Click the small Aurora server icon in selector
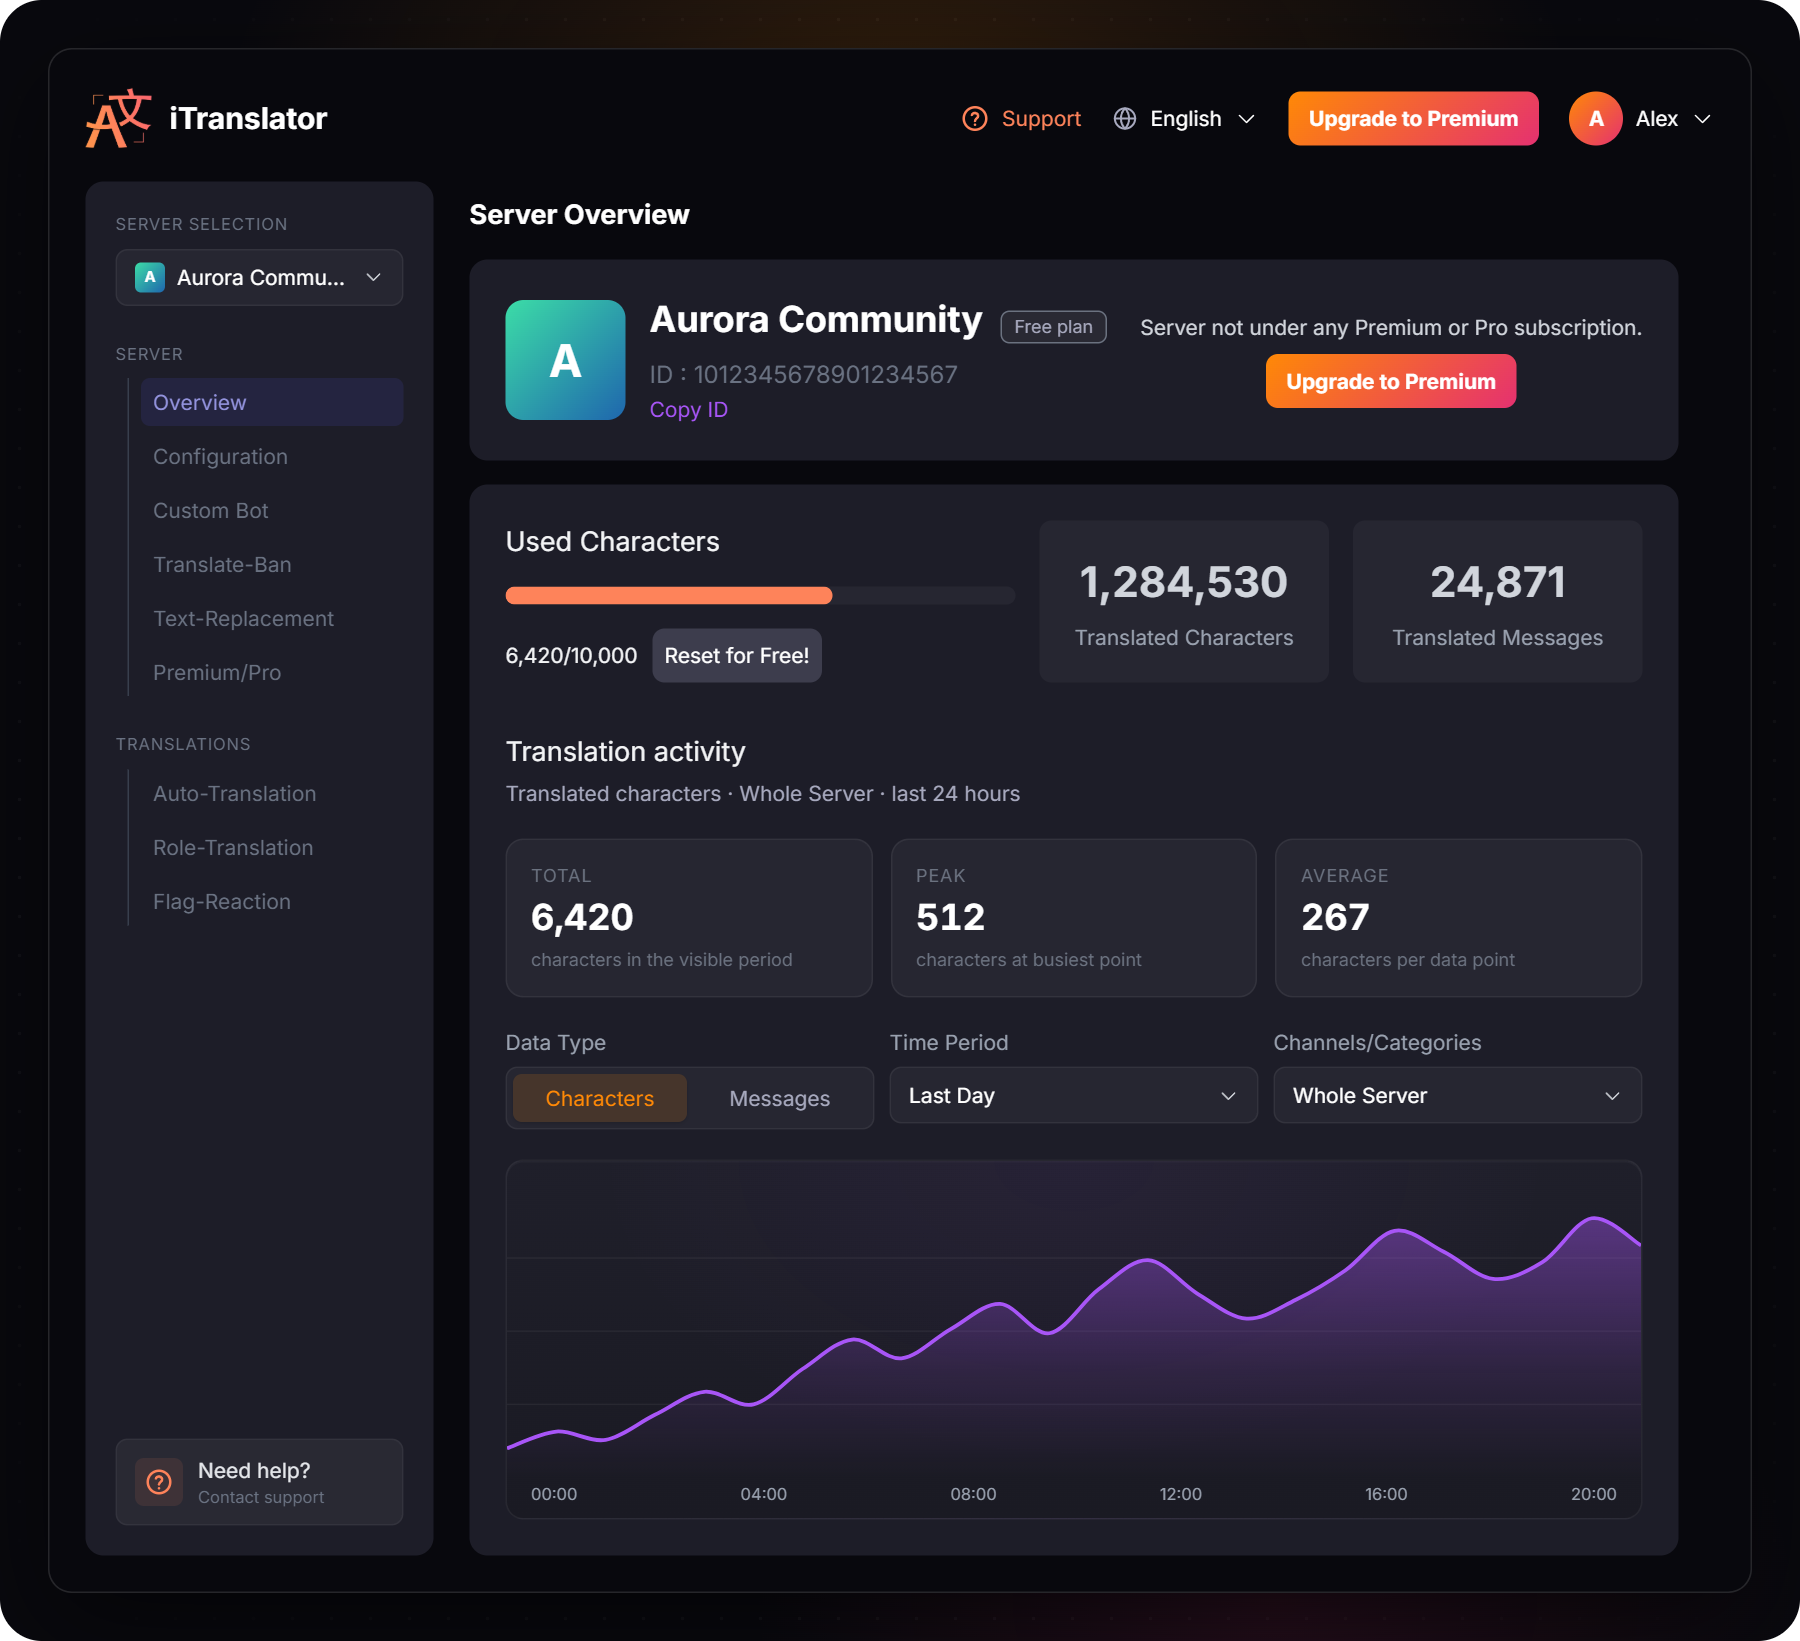Image resolution: width=1800 pixels, height=1641 pixels. pyautogui.click(x=150, y=277)
